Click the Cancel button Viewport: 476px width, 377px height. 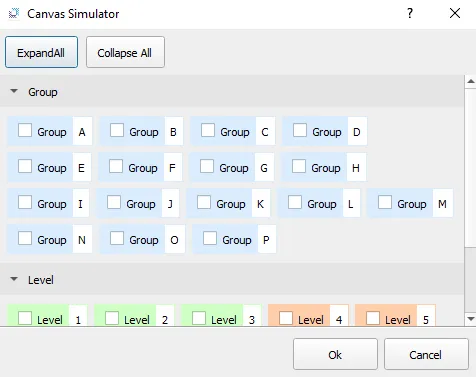click(x=426, y=354)
